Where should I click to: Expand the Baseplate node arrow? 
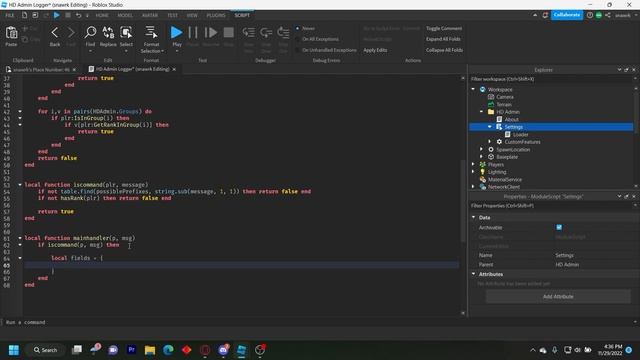tap(482, 157)
